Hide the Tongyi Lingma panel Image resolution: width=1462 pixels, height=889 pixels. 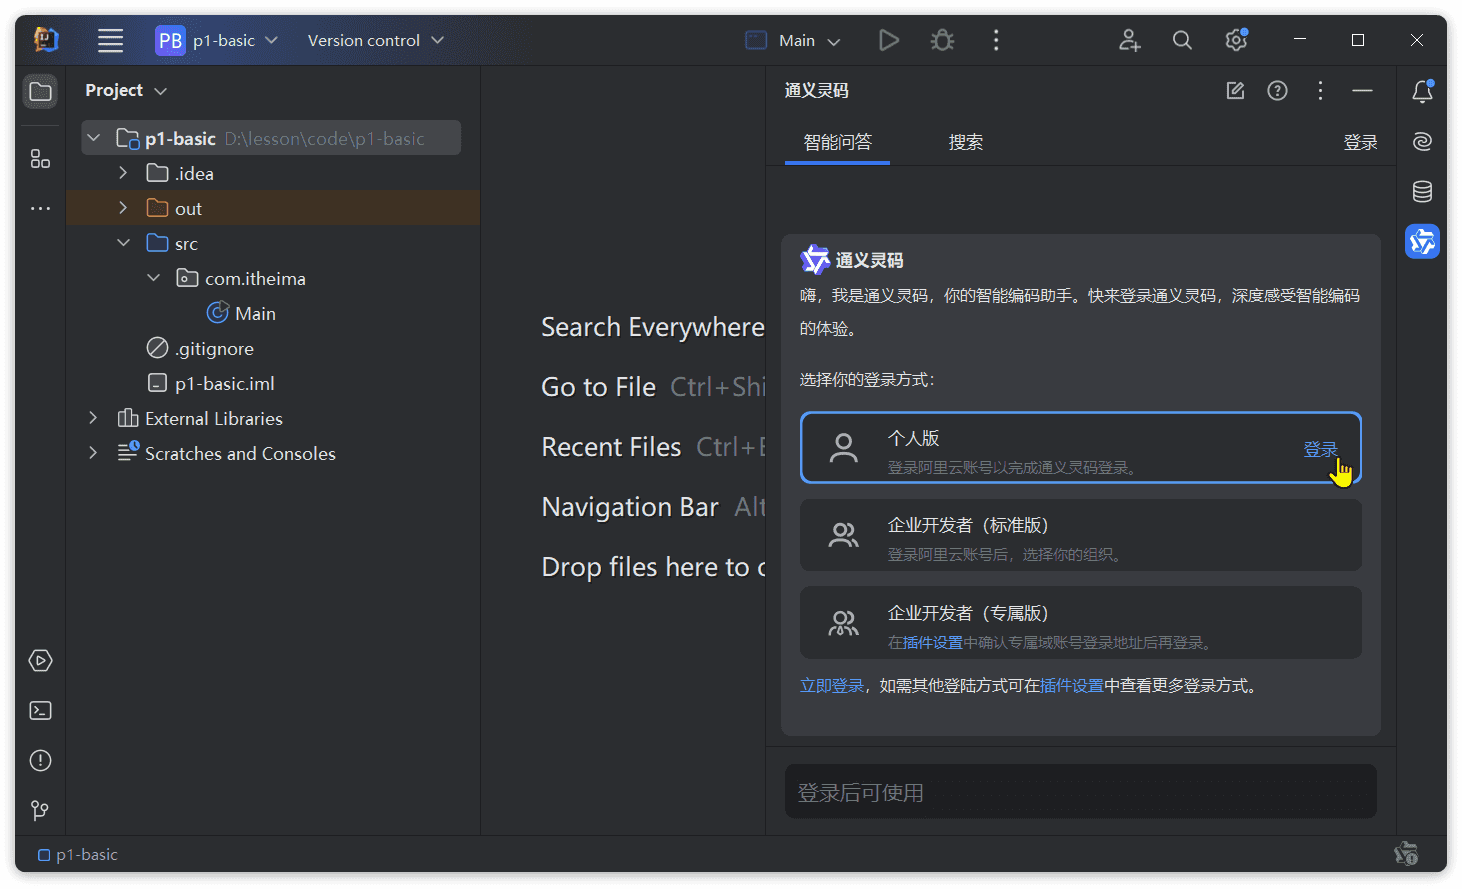click(1362, 91)
